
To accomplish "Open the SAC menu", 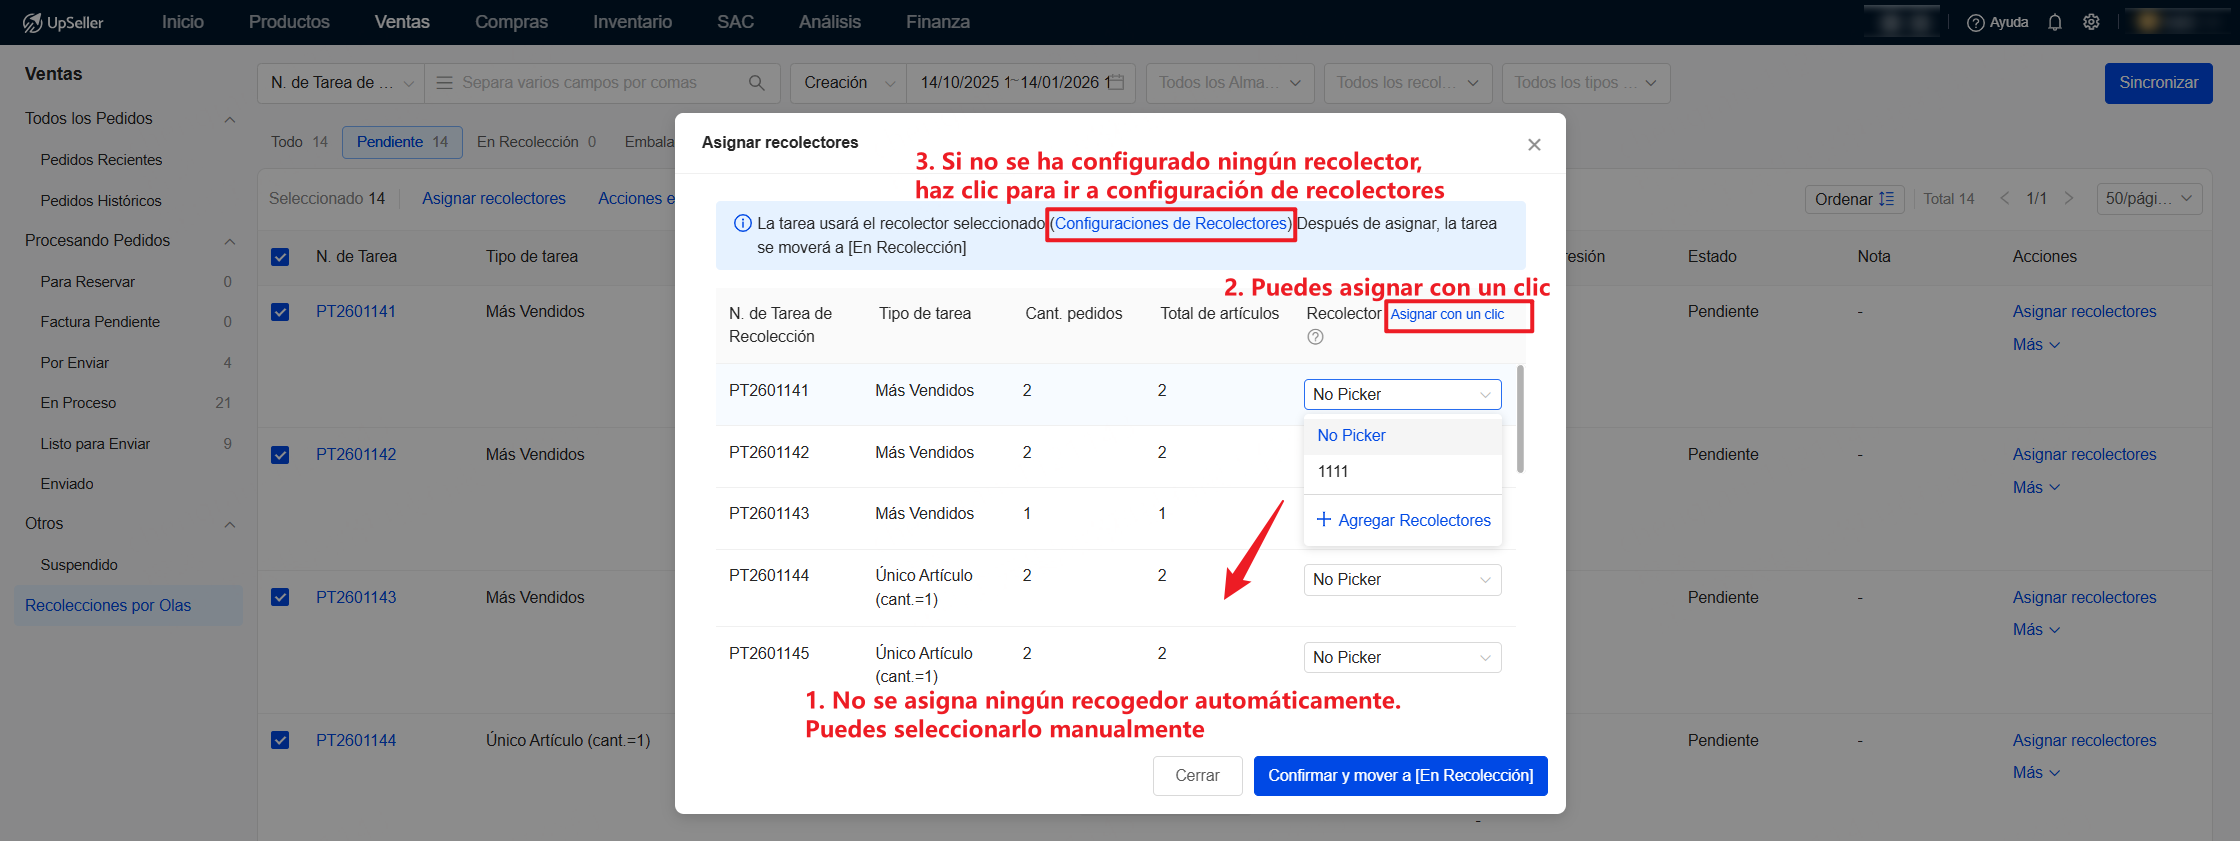I will coord(735,22).
